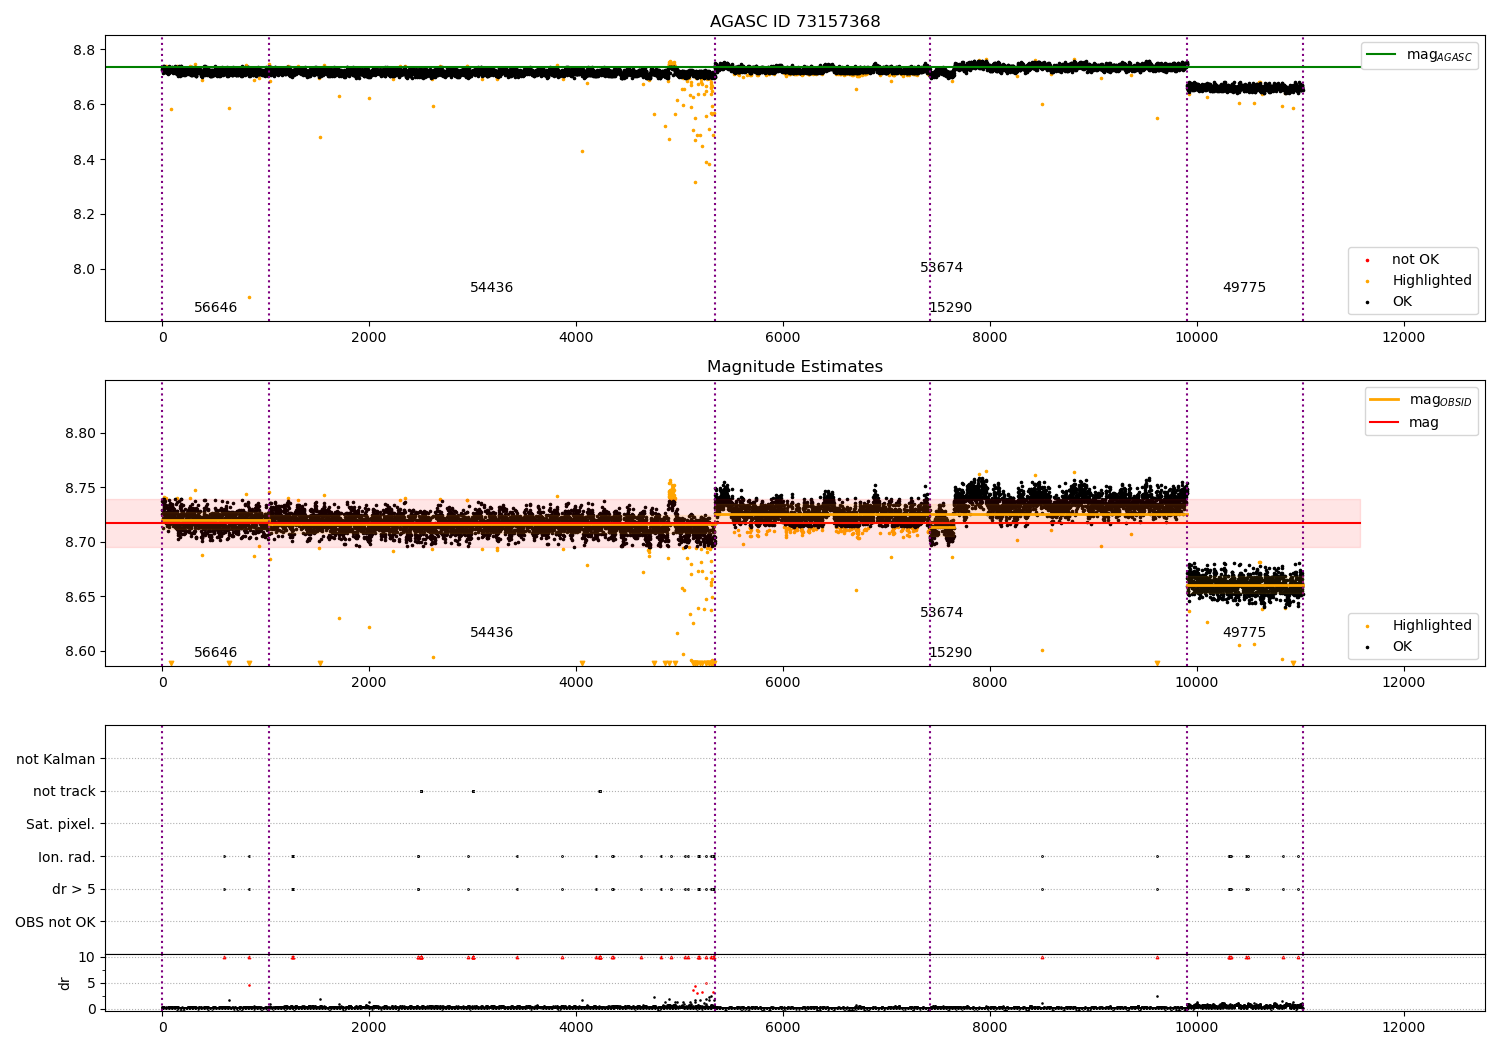Image resolution: width=1500 pixels, height=1050 pixels.
Task: Click the lone orange outlier near magnitude 7.9
Action: click(249, 297)
